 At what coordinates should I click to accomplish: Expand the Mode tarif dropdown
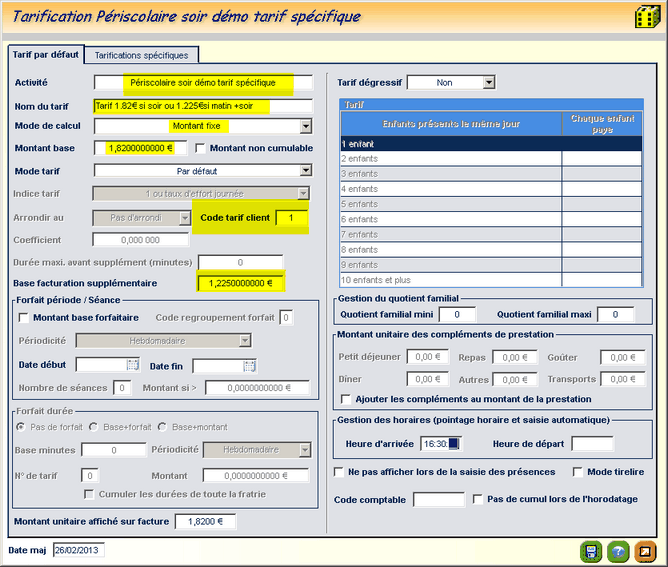(x=306, y=171)
